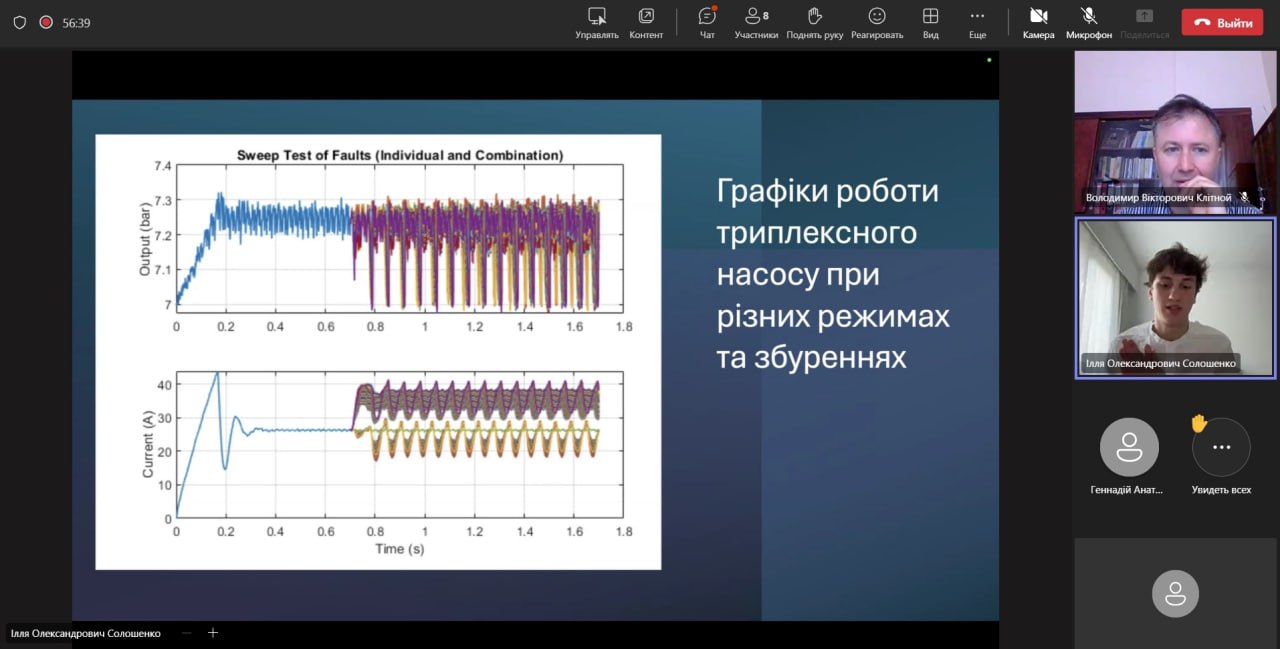
Task: Toggle the Камера on or off
Action: (1038, 23)
